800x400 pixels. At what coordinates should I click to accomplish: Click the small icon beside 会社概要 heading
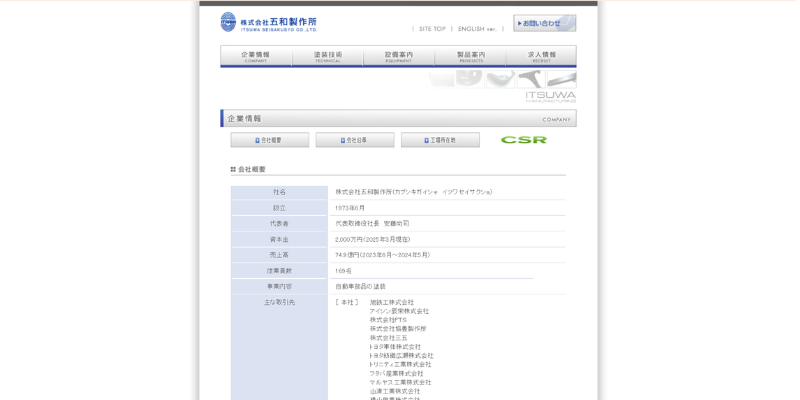[233, 169]
